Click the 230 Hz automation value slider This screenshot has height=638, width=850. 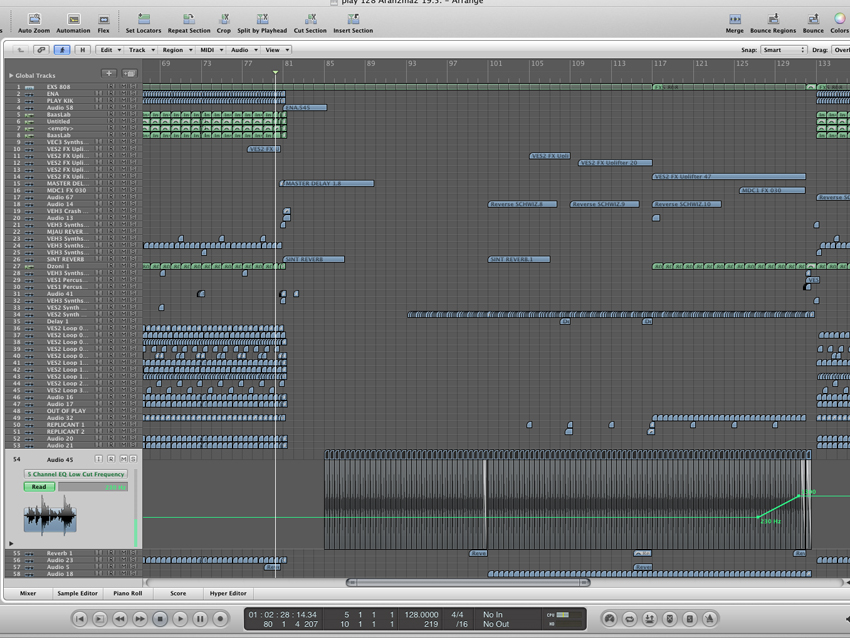tap(93, 487)
